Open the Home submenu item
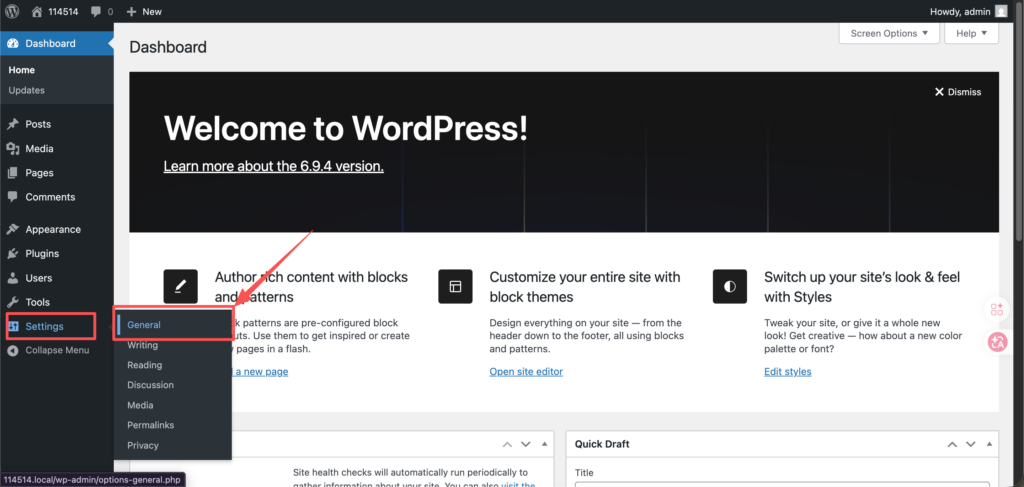The width and height of the screenshot is (1024, 487). [x=22, y=70]
